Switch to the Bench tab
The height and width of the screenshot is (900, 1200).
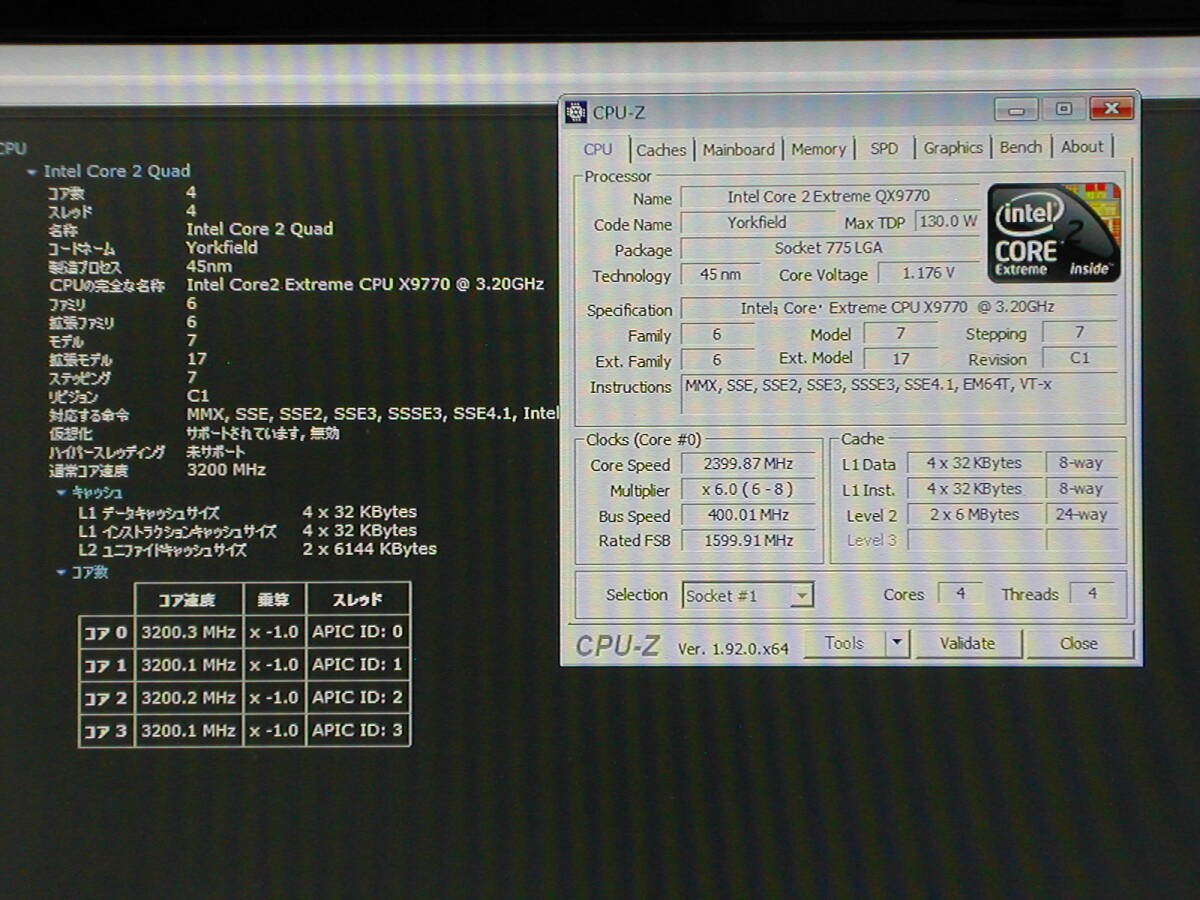1020,147
